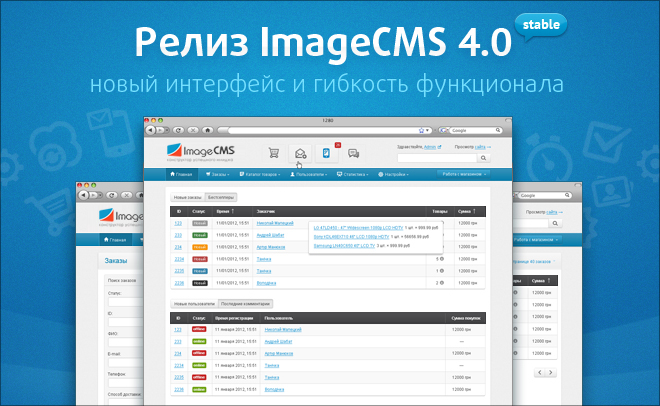Open the Настройки menu dropdown
The height and width of the screenshot is (406, 660).
393,174
